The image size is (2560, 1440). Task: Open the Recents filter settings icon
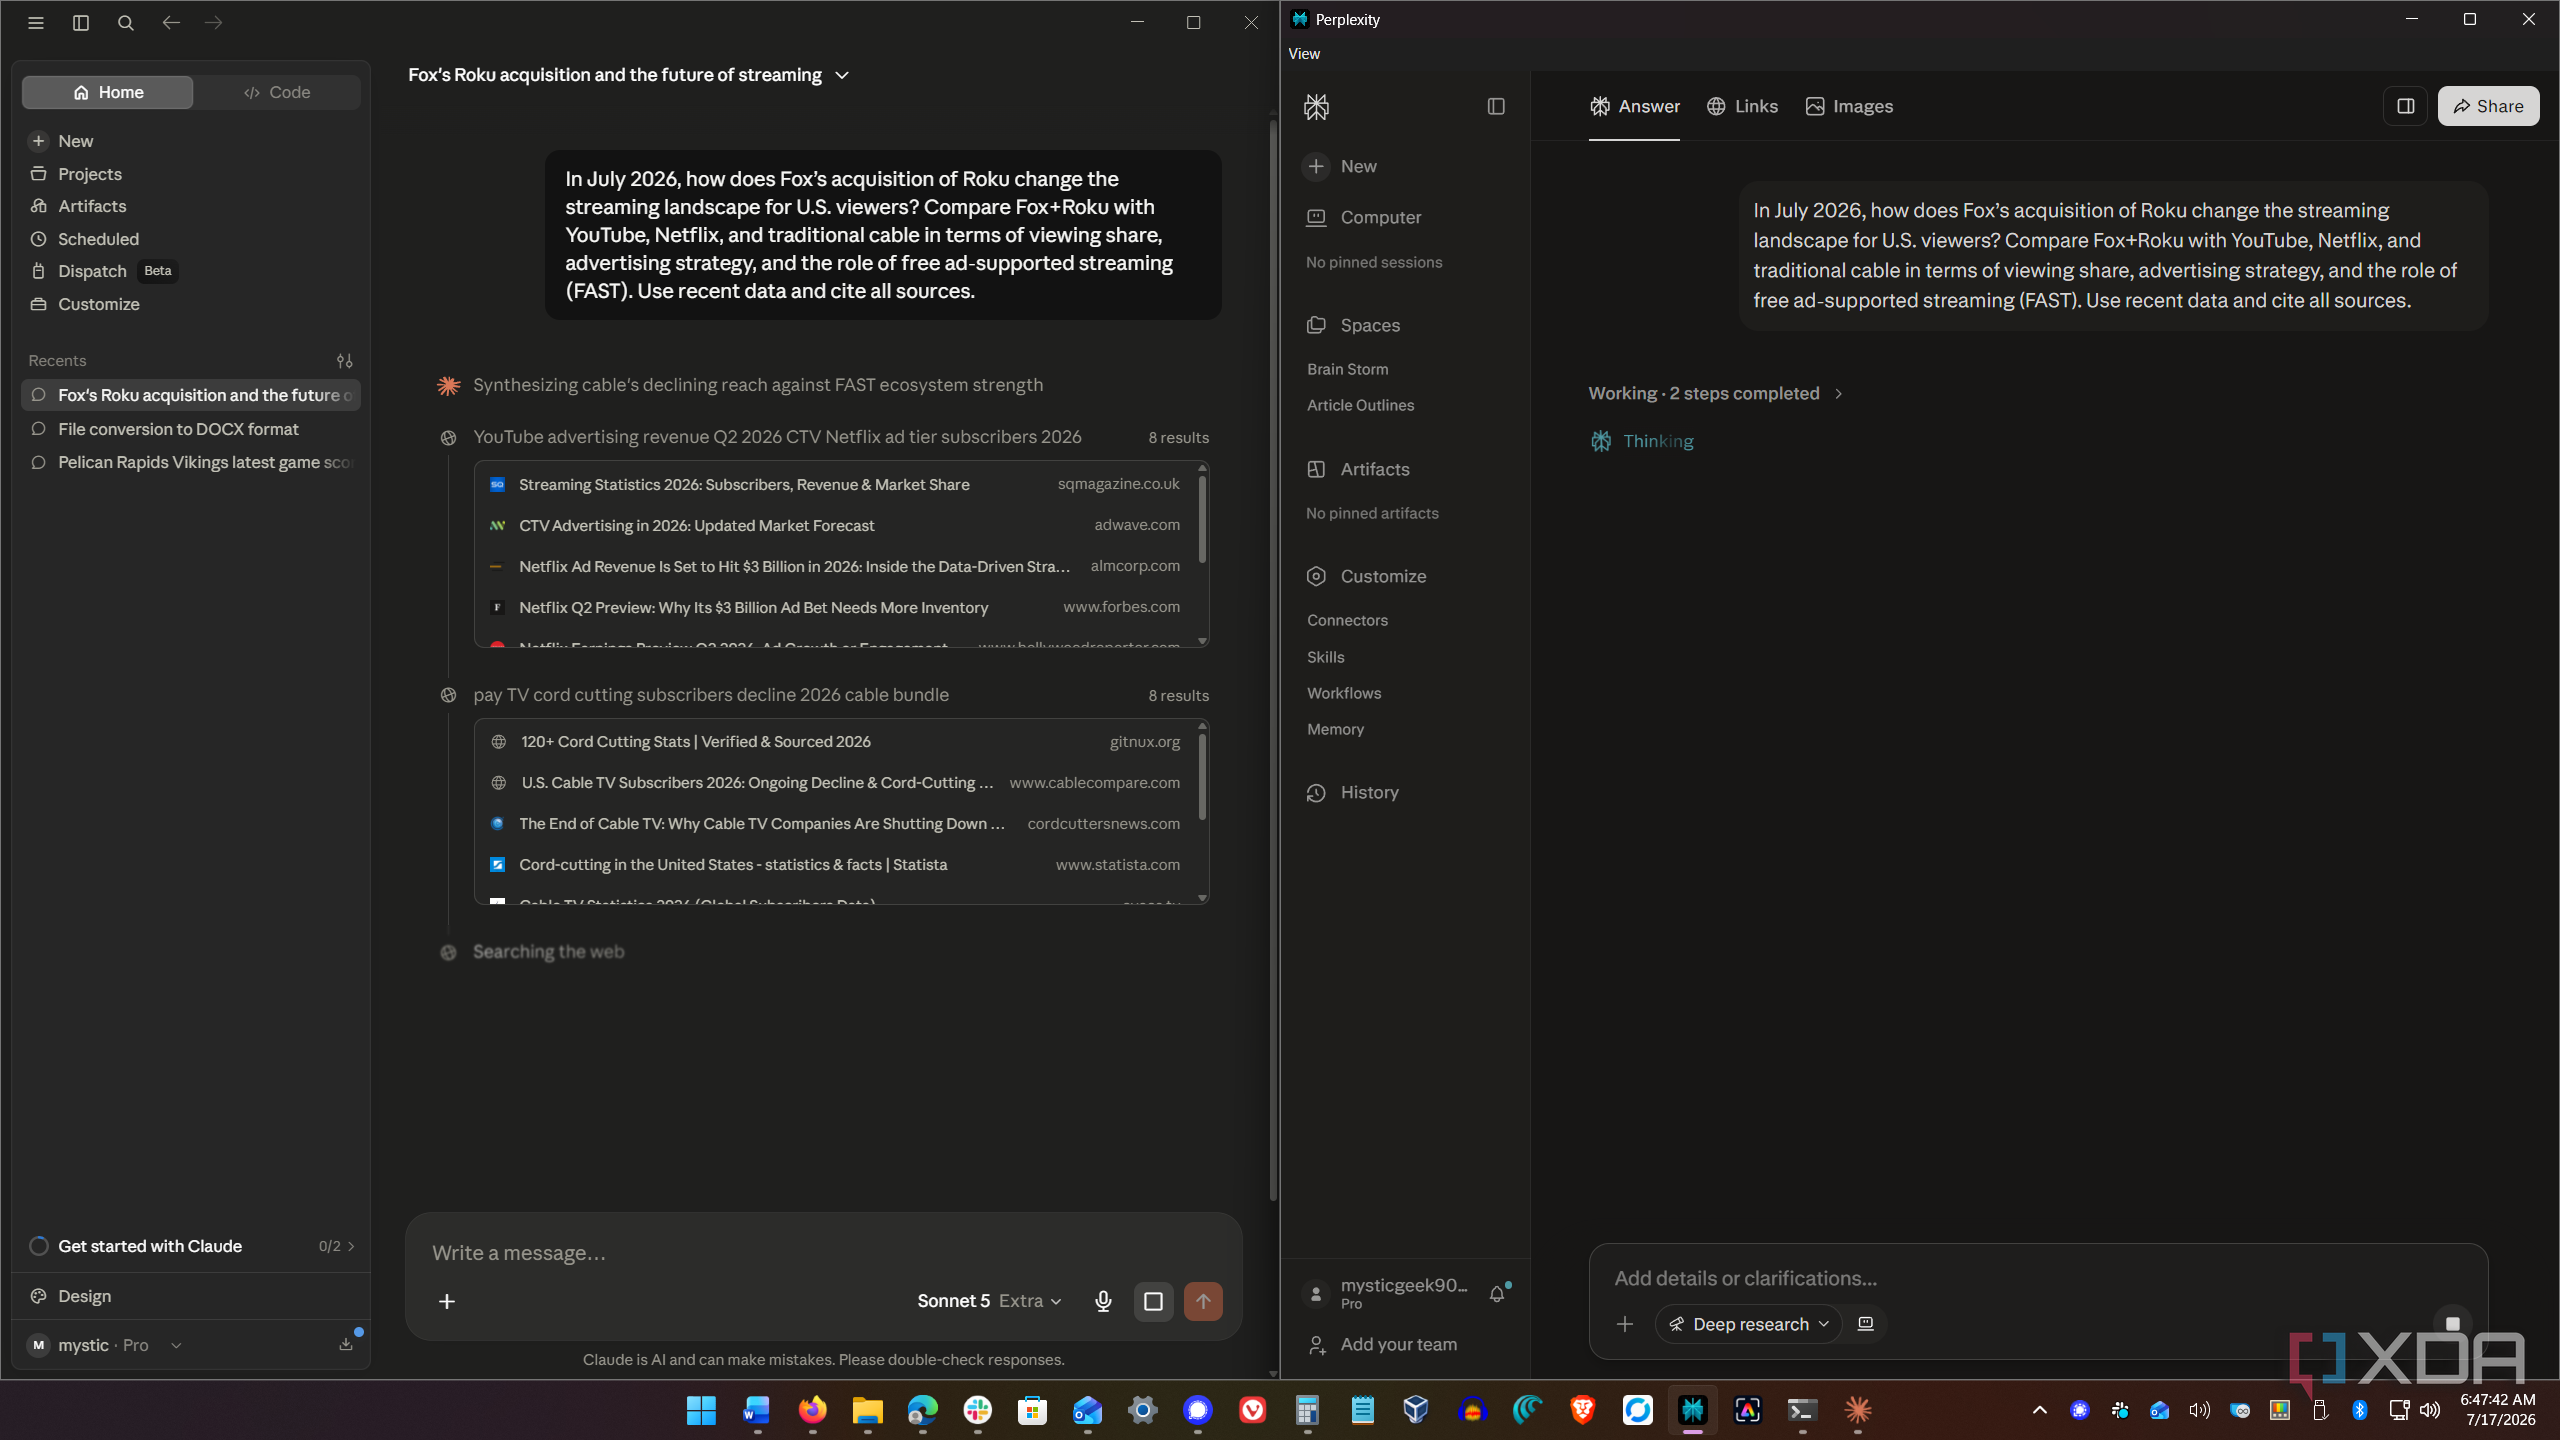pyautogui.click(x=345, y=361)
